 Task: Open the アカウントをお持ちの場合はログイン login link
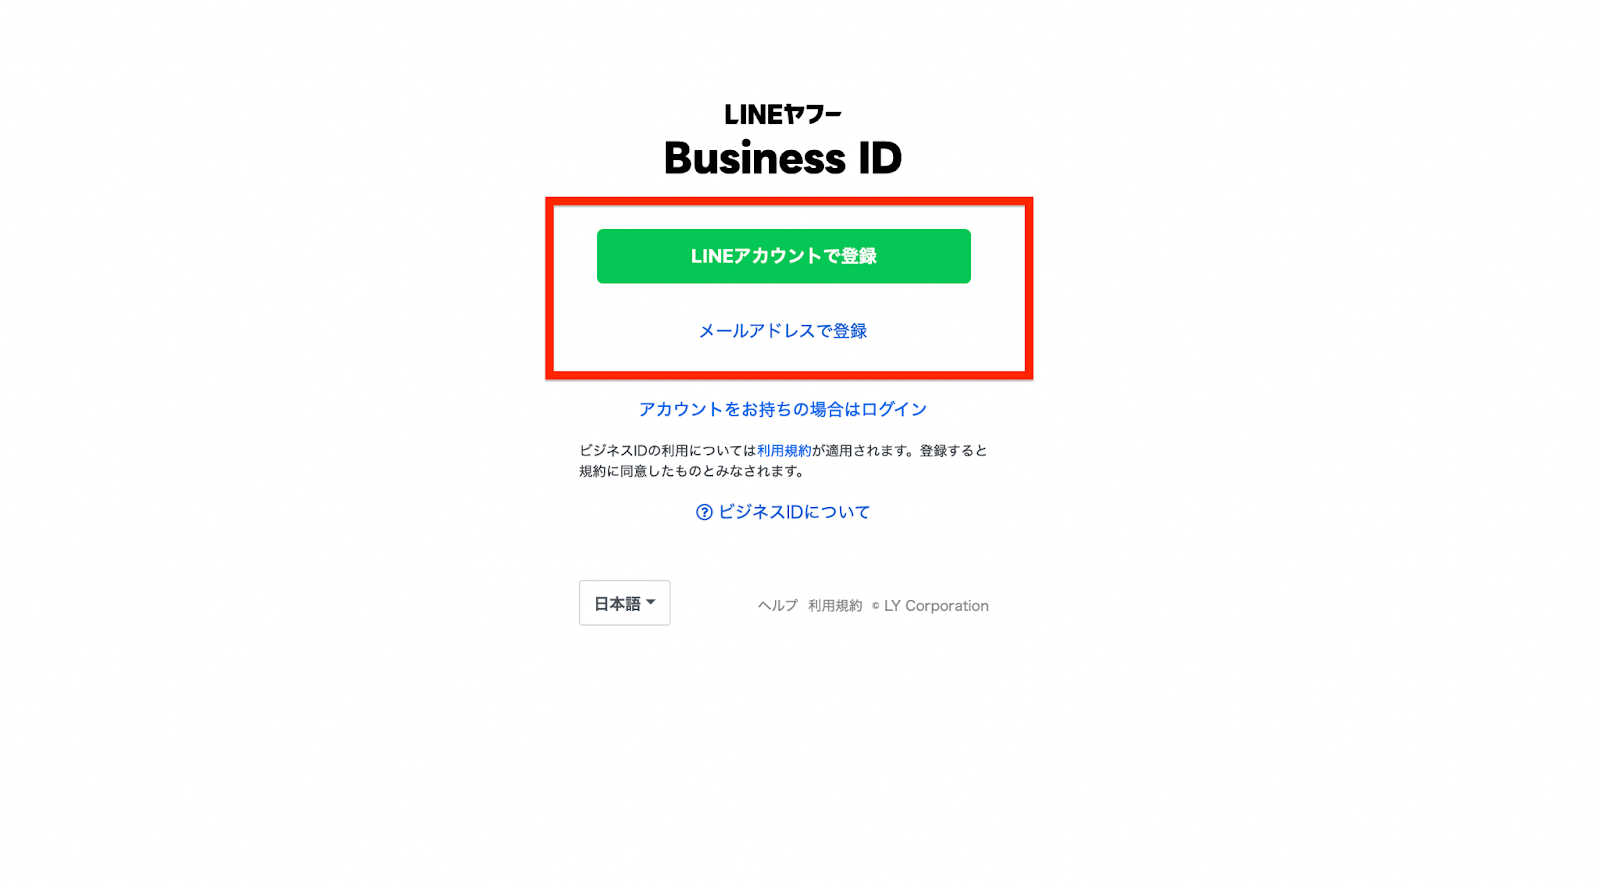(x=783, y=409)
